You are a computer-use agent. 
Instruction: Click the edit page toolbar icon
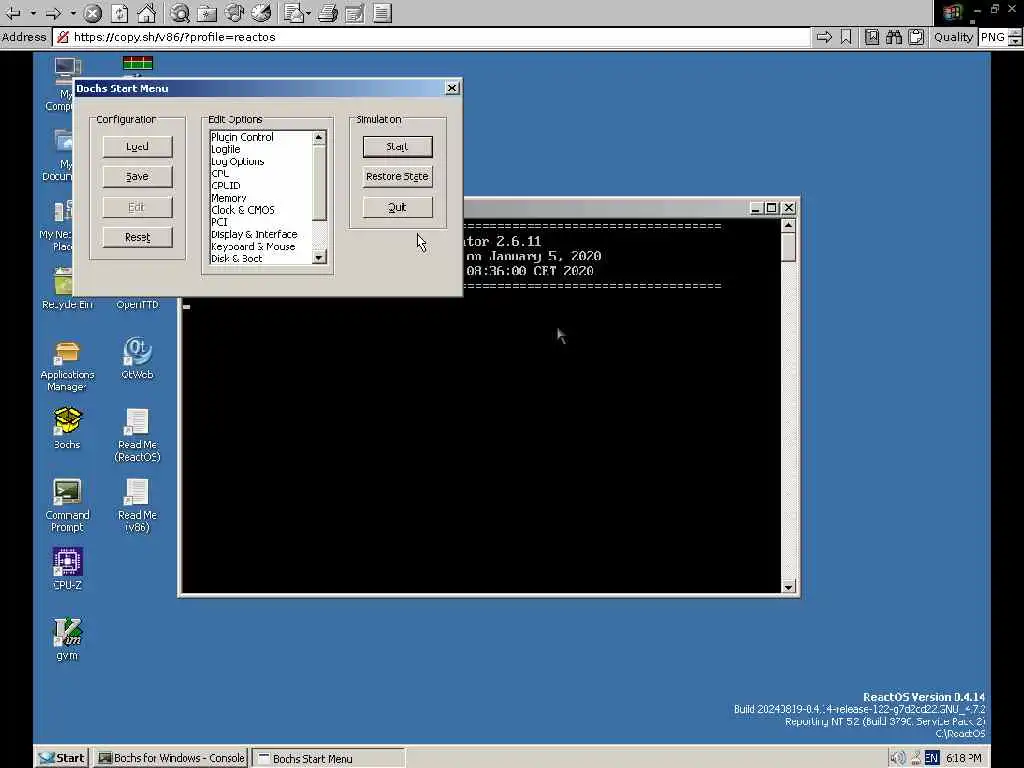(x=355, y=12)
